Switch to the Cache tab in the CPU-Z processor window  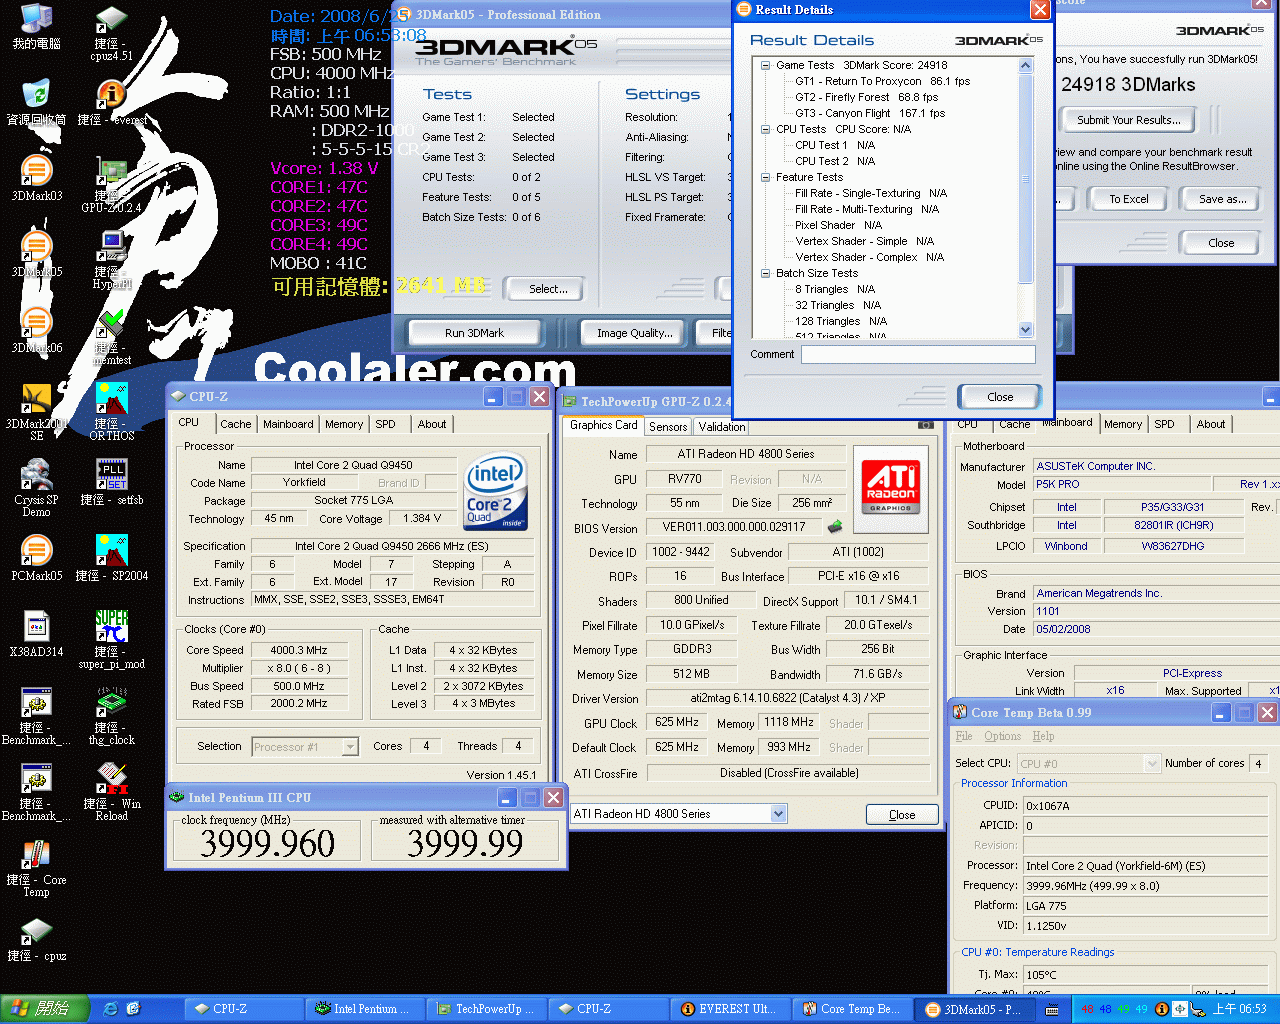pos(236,424)
